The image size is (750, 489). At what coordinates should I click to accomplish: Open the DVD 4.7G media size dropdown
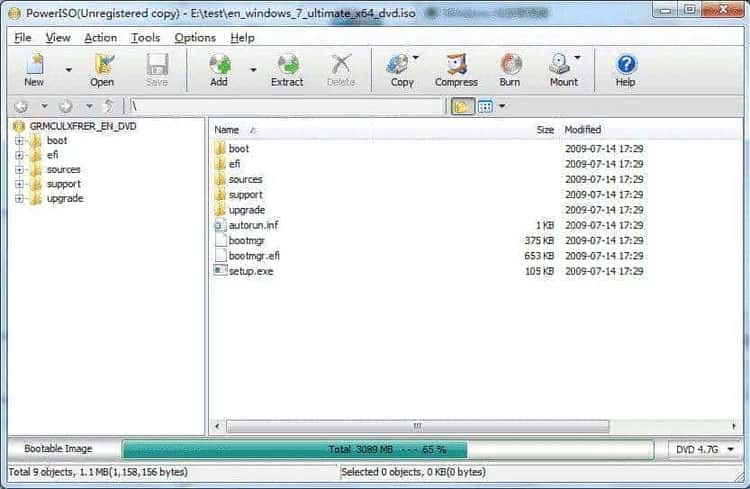click(704, 449)
